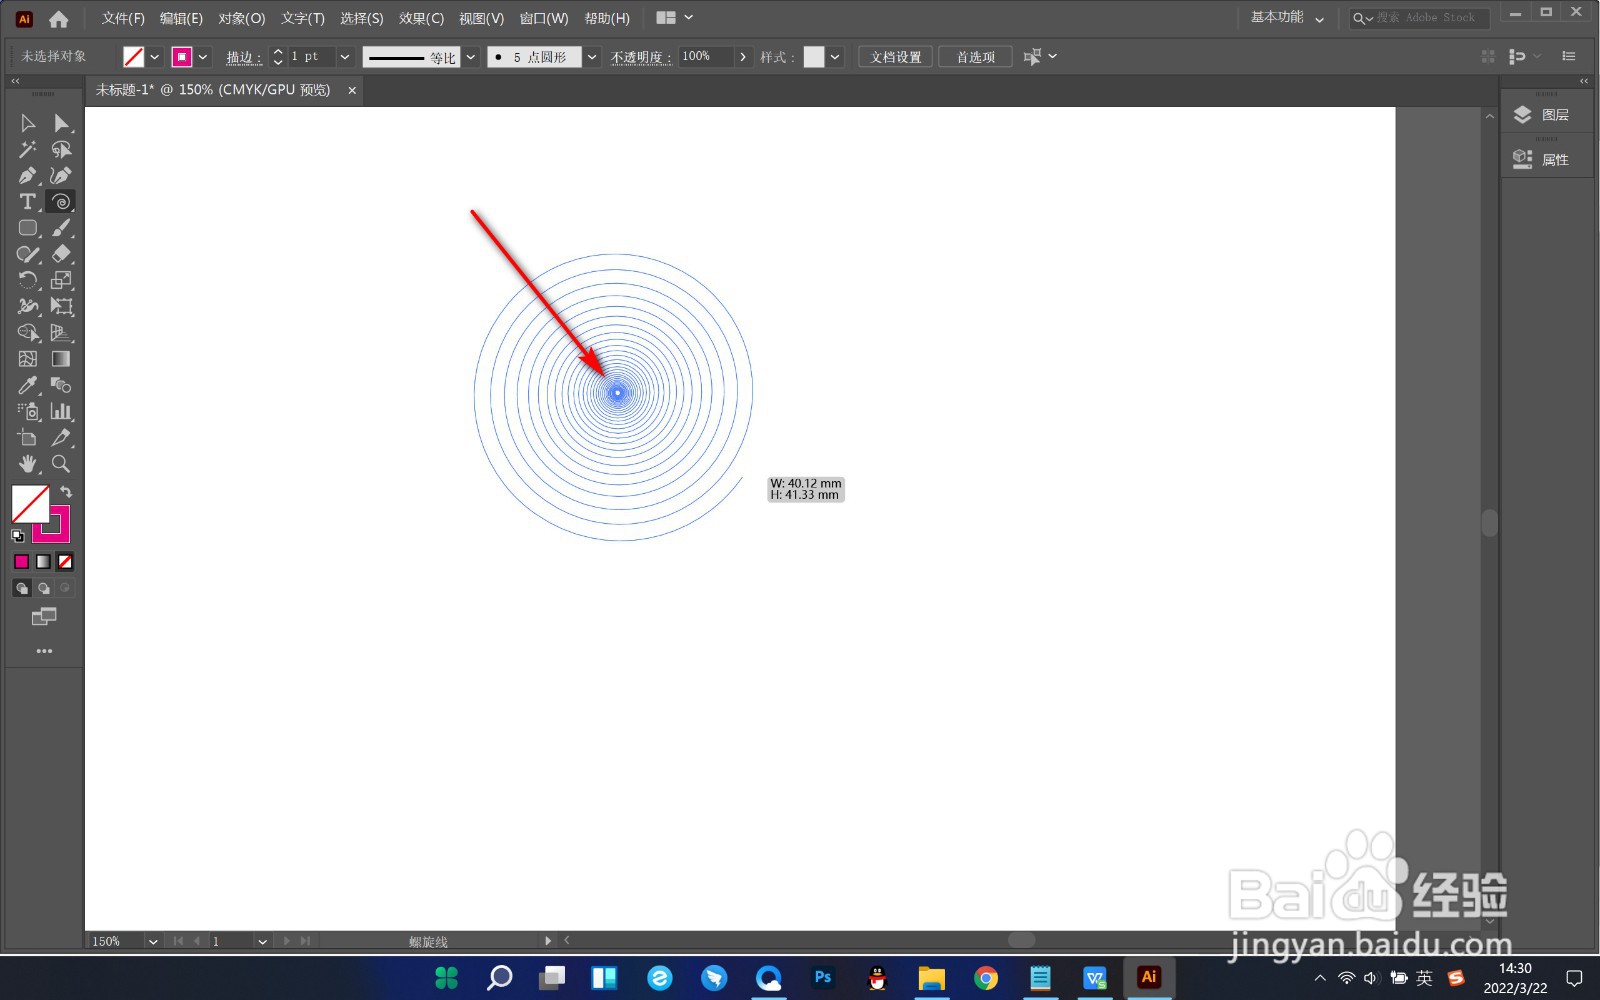
Task: Activate the Perspective Grid tool
Action: point(61,332)
